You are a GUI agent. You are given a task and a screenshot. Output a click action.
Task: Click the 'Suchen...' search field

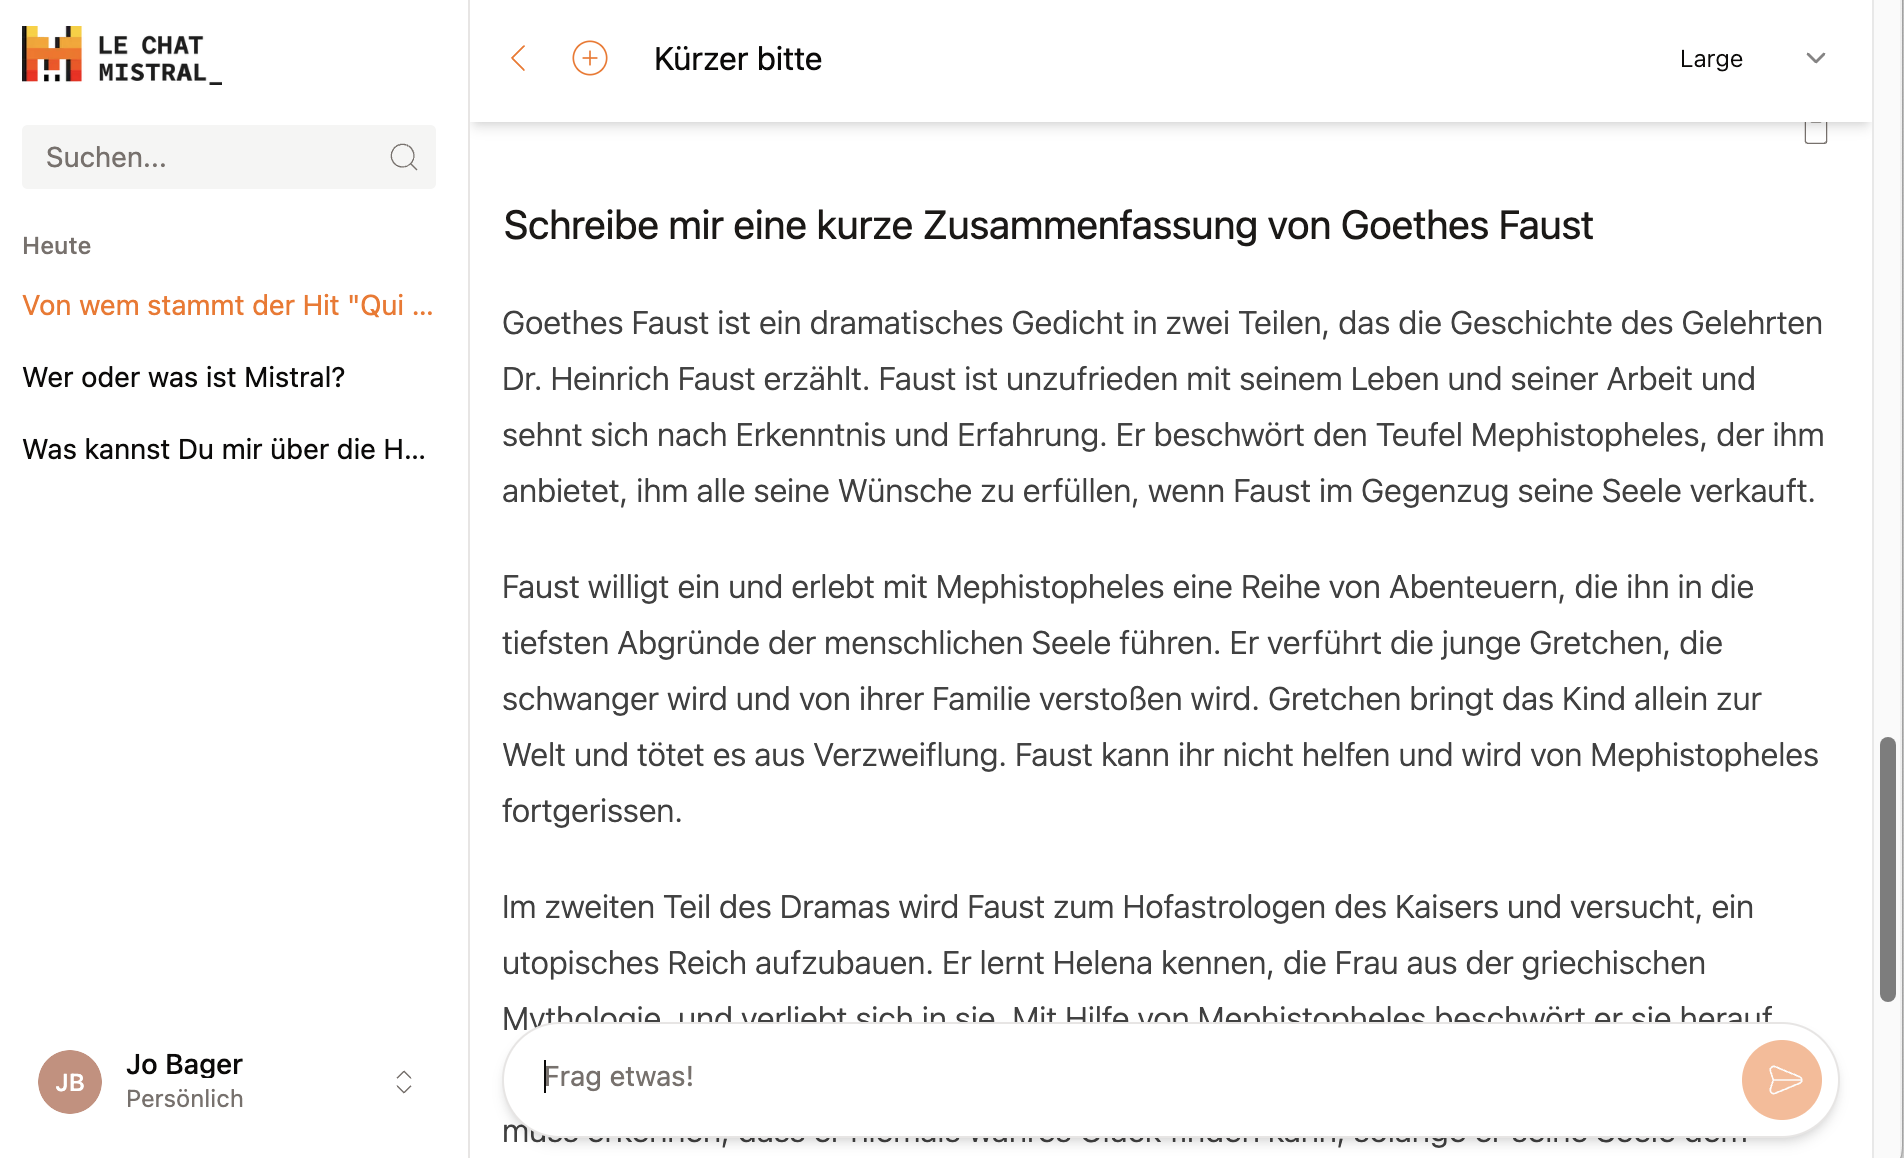(205, 157)
